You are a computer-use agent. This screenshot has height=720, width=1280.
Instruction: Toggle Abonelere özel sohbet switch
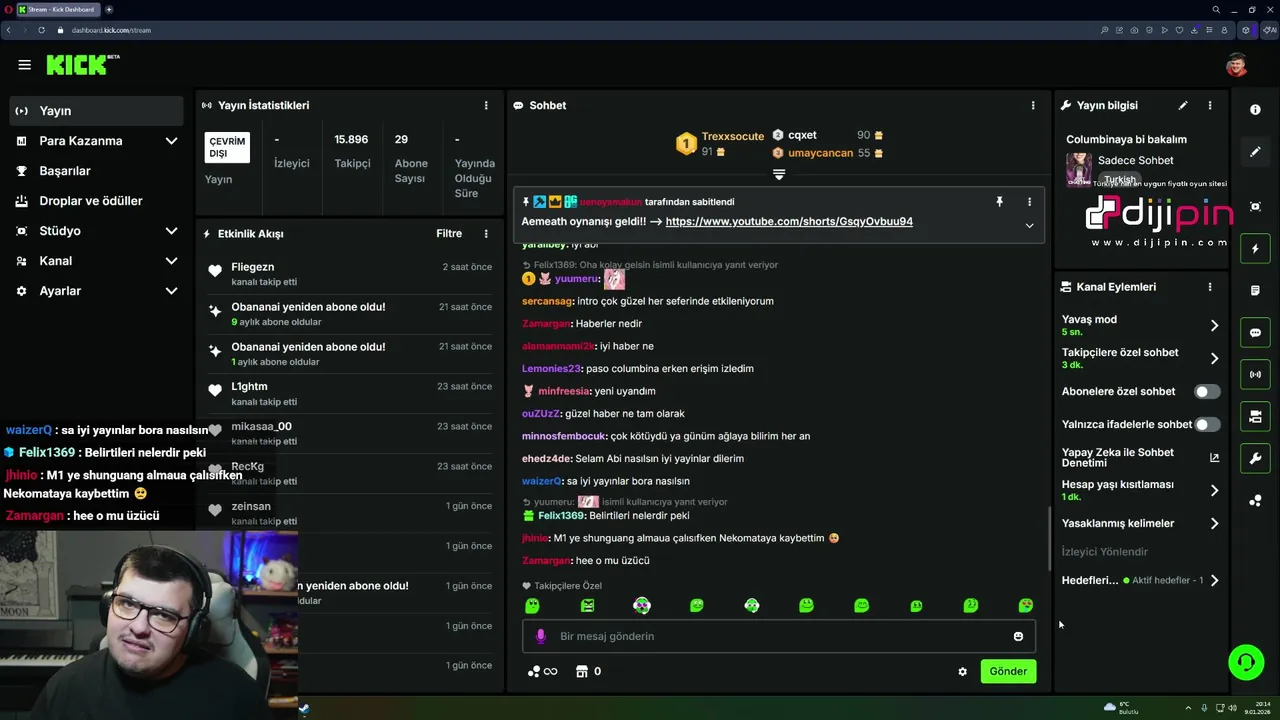click(x=1207, y=392)
